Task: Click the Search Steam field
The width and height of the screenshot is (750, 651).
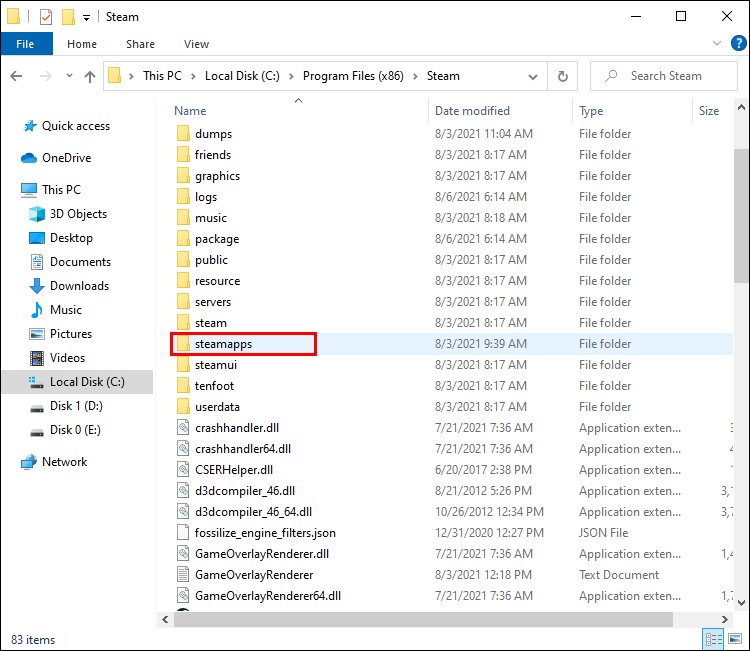Action: tap(664, 76)
